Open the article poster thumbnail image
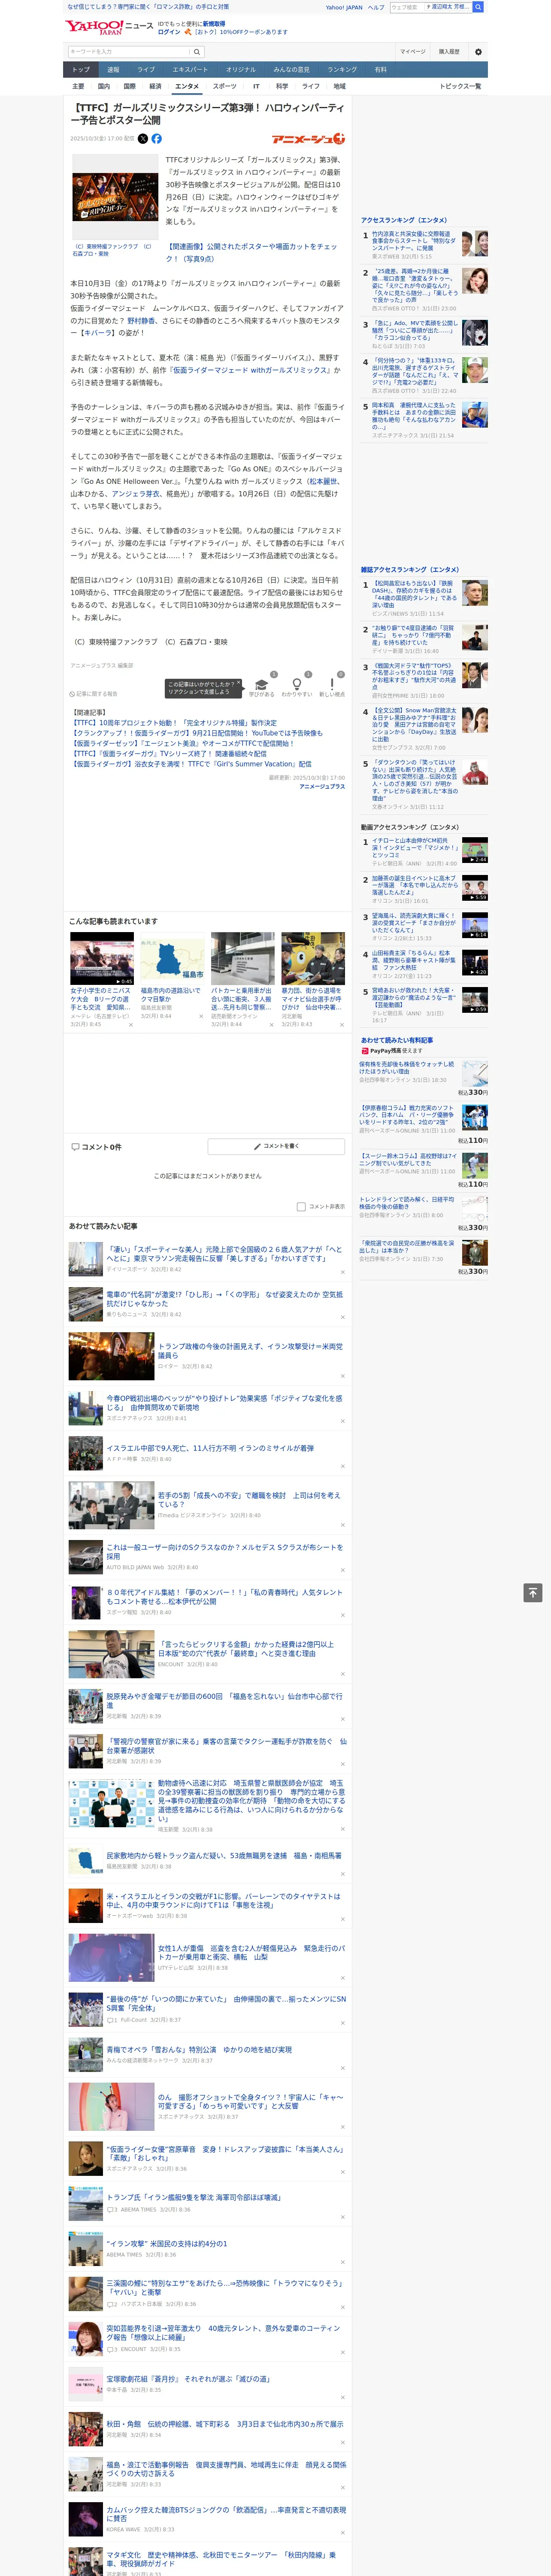Viewport: 551px width, 2576px height. click(115, 197)
